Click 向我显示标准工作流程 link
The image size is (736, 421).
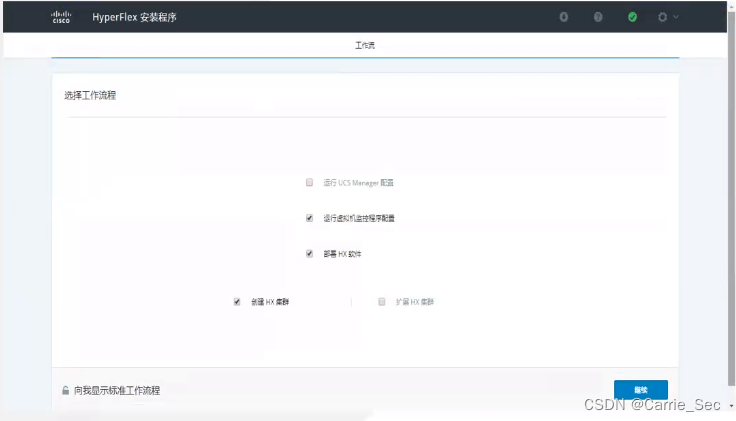click(117, 390)
